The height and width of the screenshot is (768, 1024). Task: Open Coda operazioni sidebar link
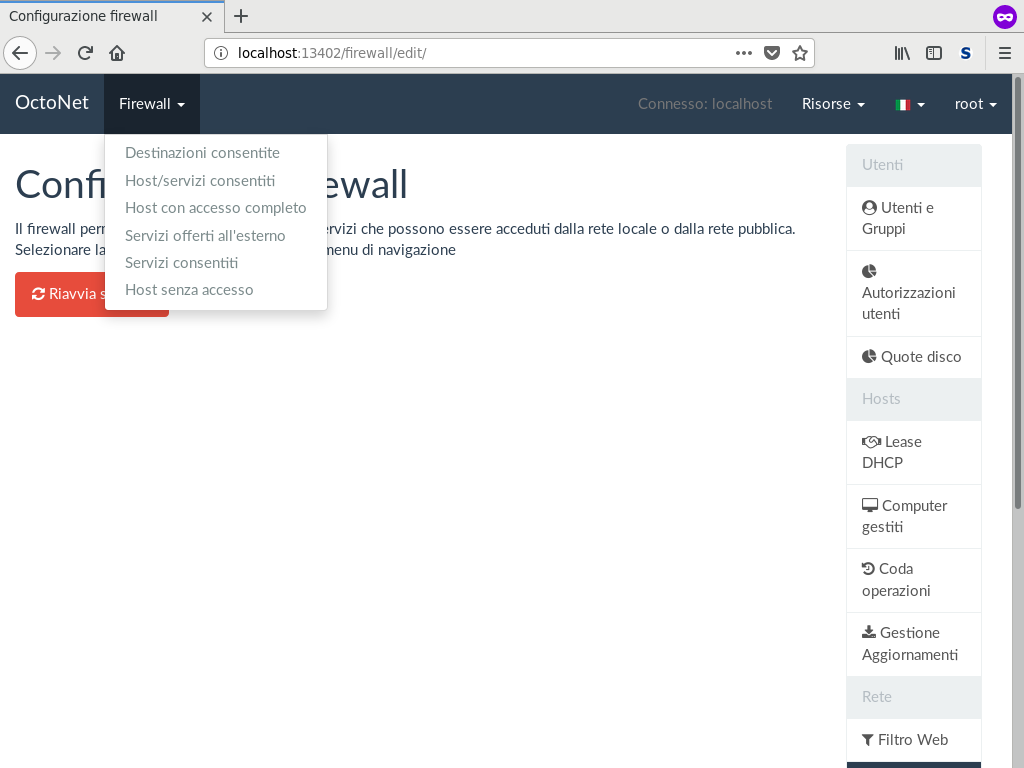coord(914,580)
